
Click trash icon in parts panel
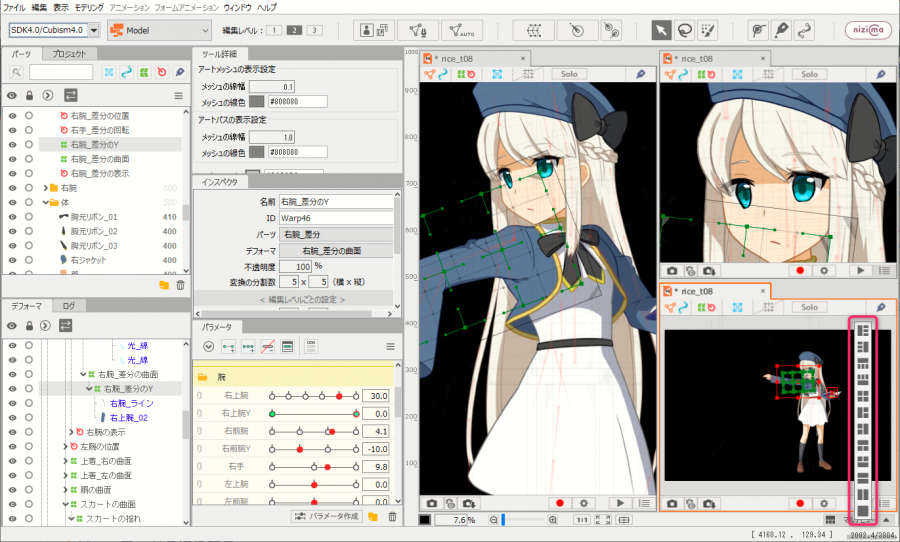pyautogui.click(x=180, y=285)
